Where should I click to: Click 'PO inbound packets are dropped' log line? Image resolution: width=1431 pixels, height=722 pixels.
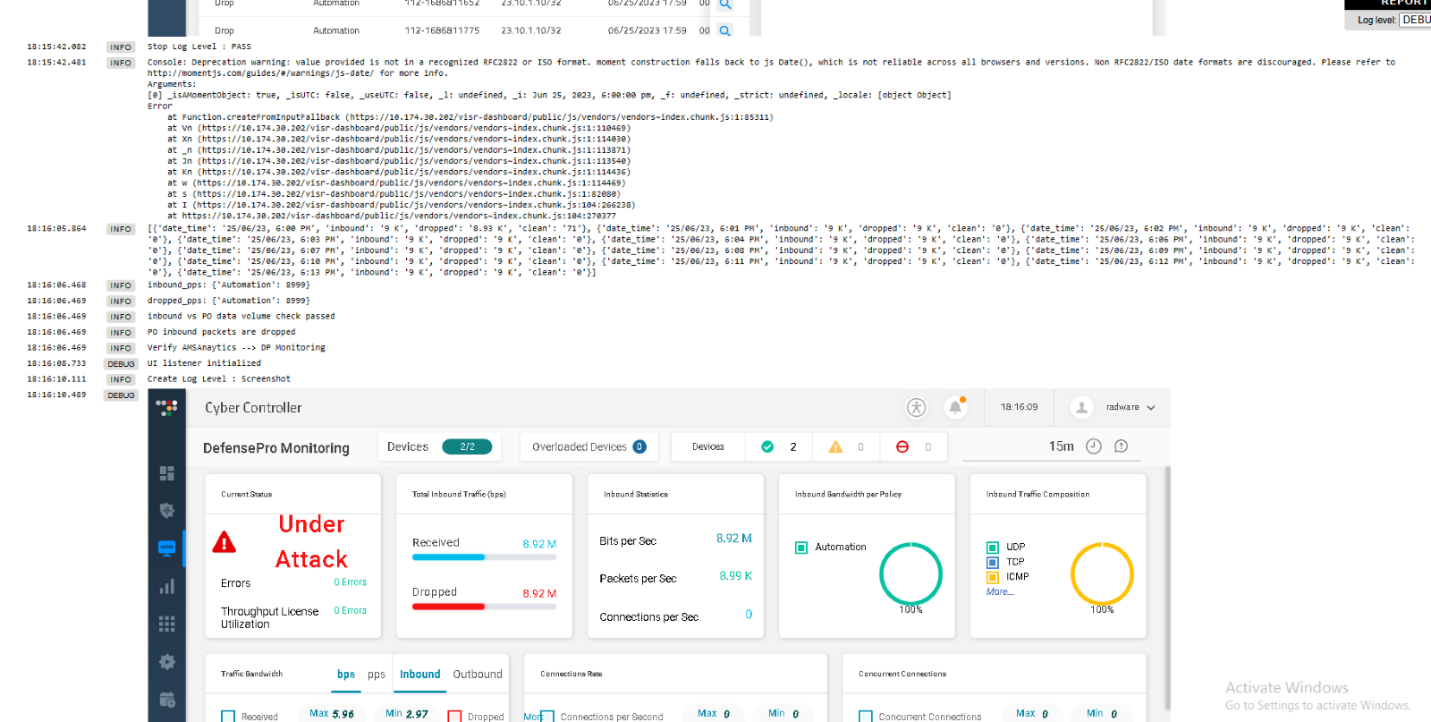pos(221,332)
